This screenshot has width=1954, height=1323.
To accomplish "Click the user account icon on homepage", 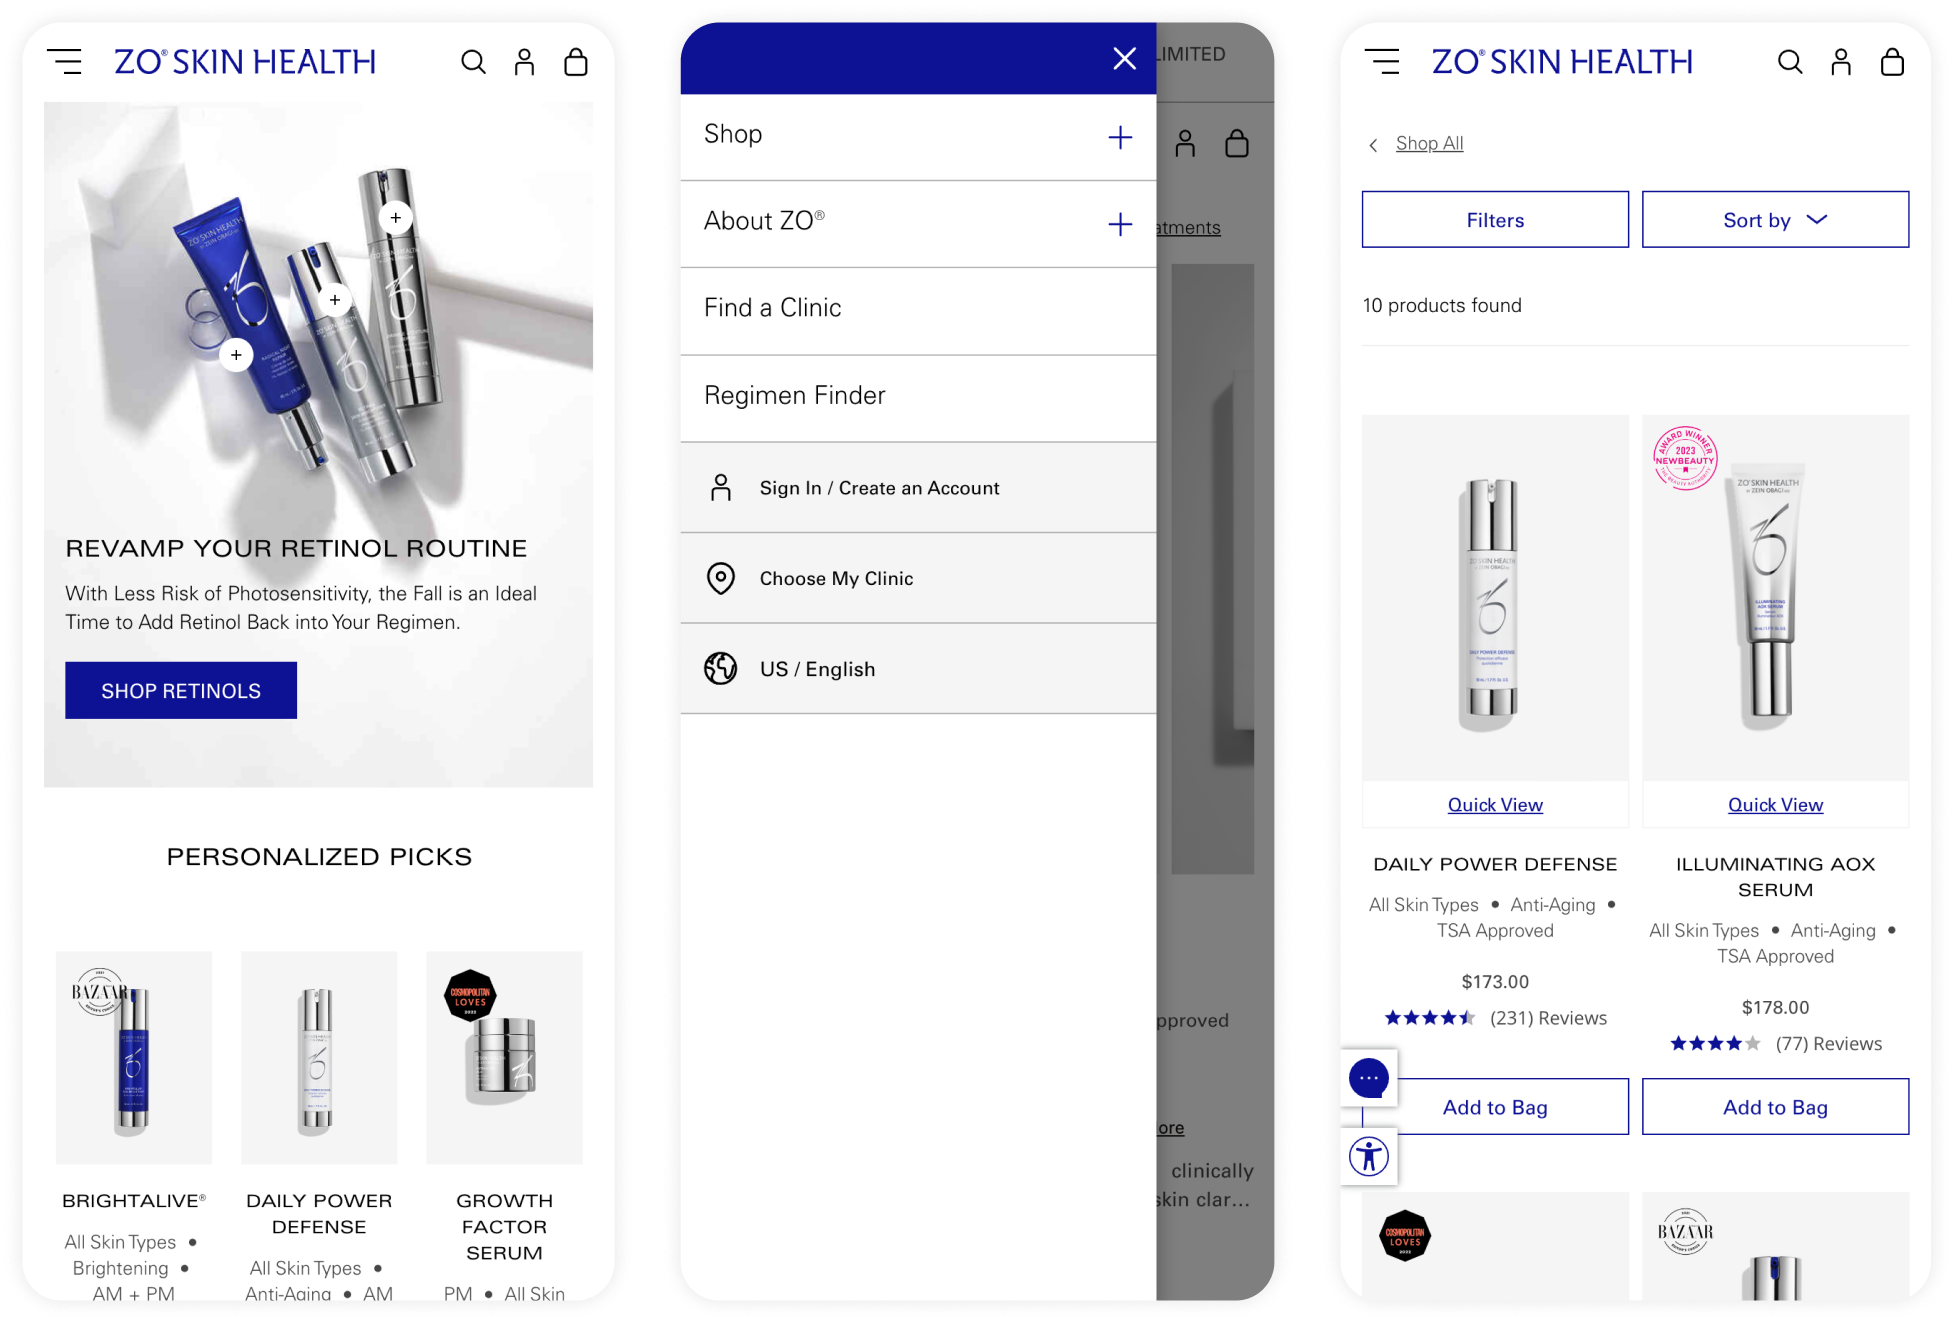I will [525, 62].
